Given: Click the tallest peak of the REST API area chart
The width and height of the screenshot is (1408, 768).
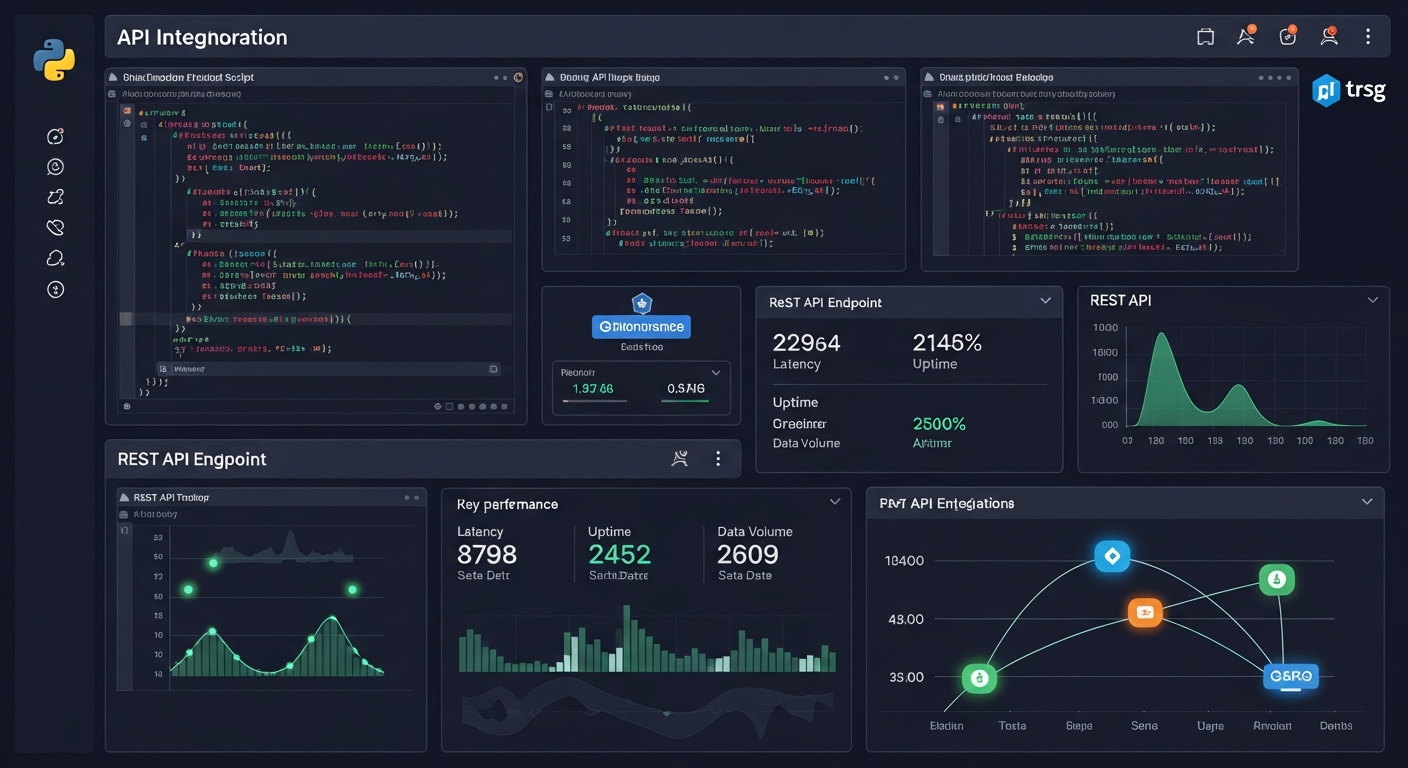Looking at the screenshot, I should [1161, 336].
